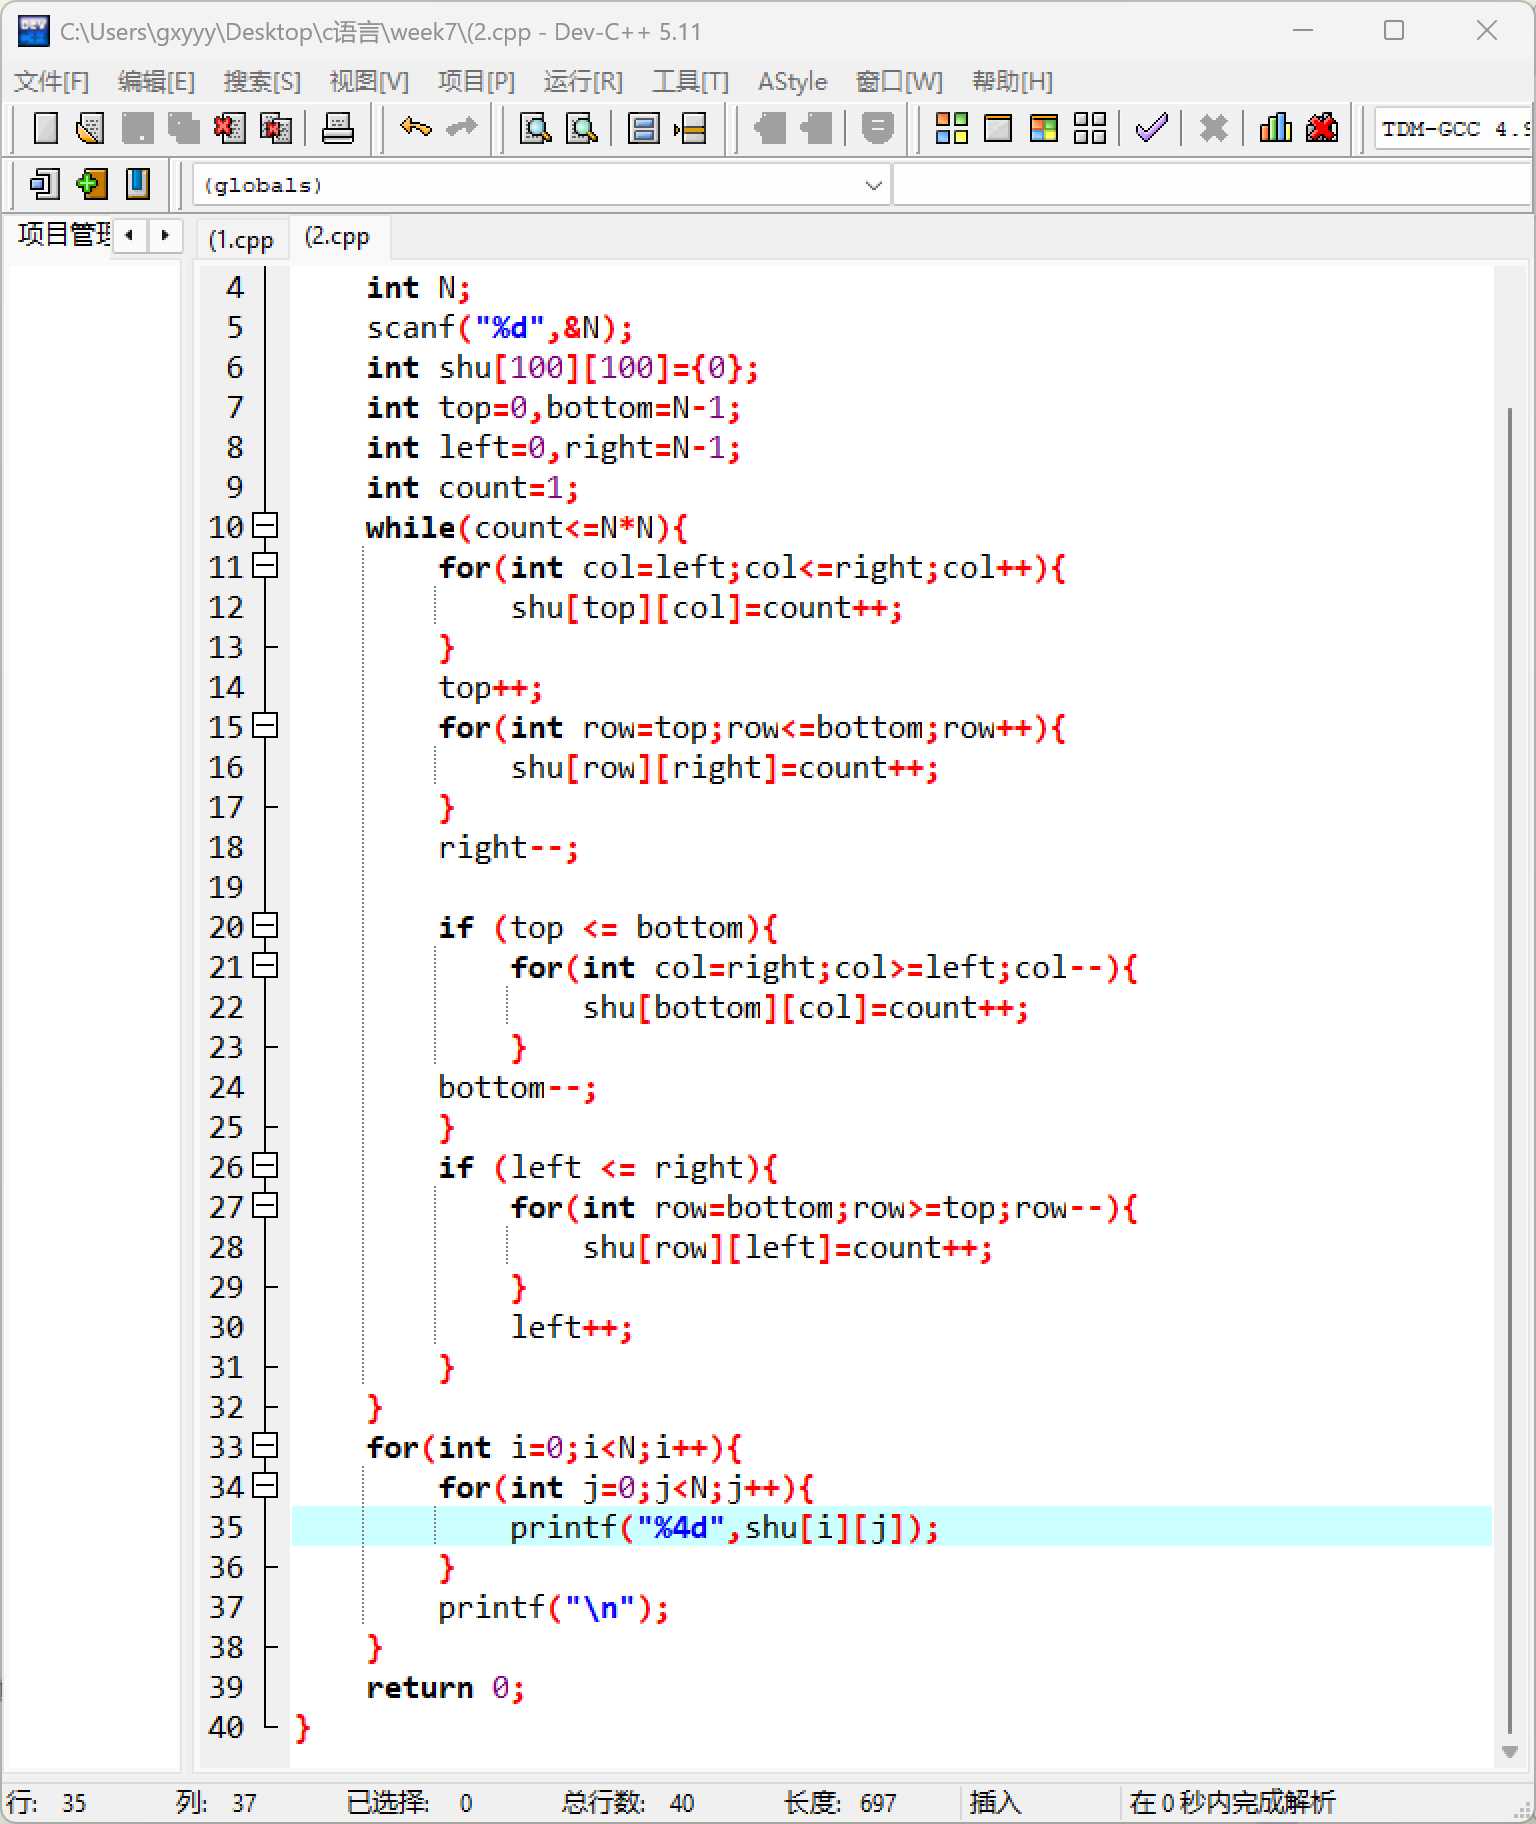1536x1824 pixels.
Task: Select the 项目管理 sidebar tab
Action: (x=63, y=235)
